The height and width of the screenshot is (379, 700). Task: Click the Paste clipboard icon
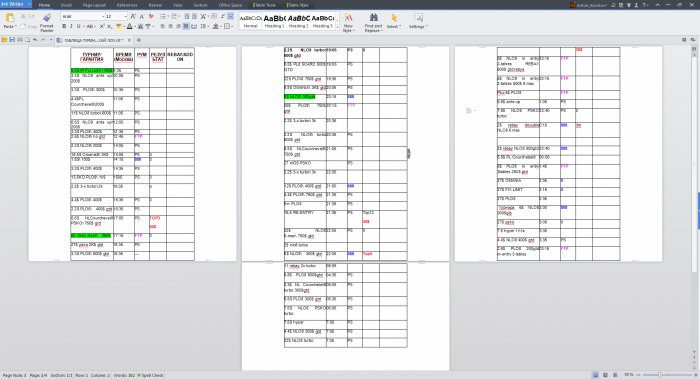coord(10,18)
